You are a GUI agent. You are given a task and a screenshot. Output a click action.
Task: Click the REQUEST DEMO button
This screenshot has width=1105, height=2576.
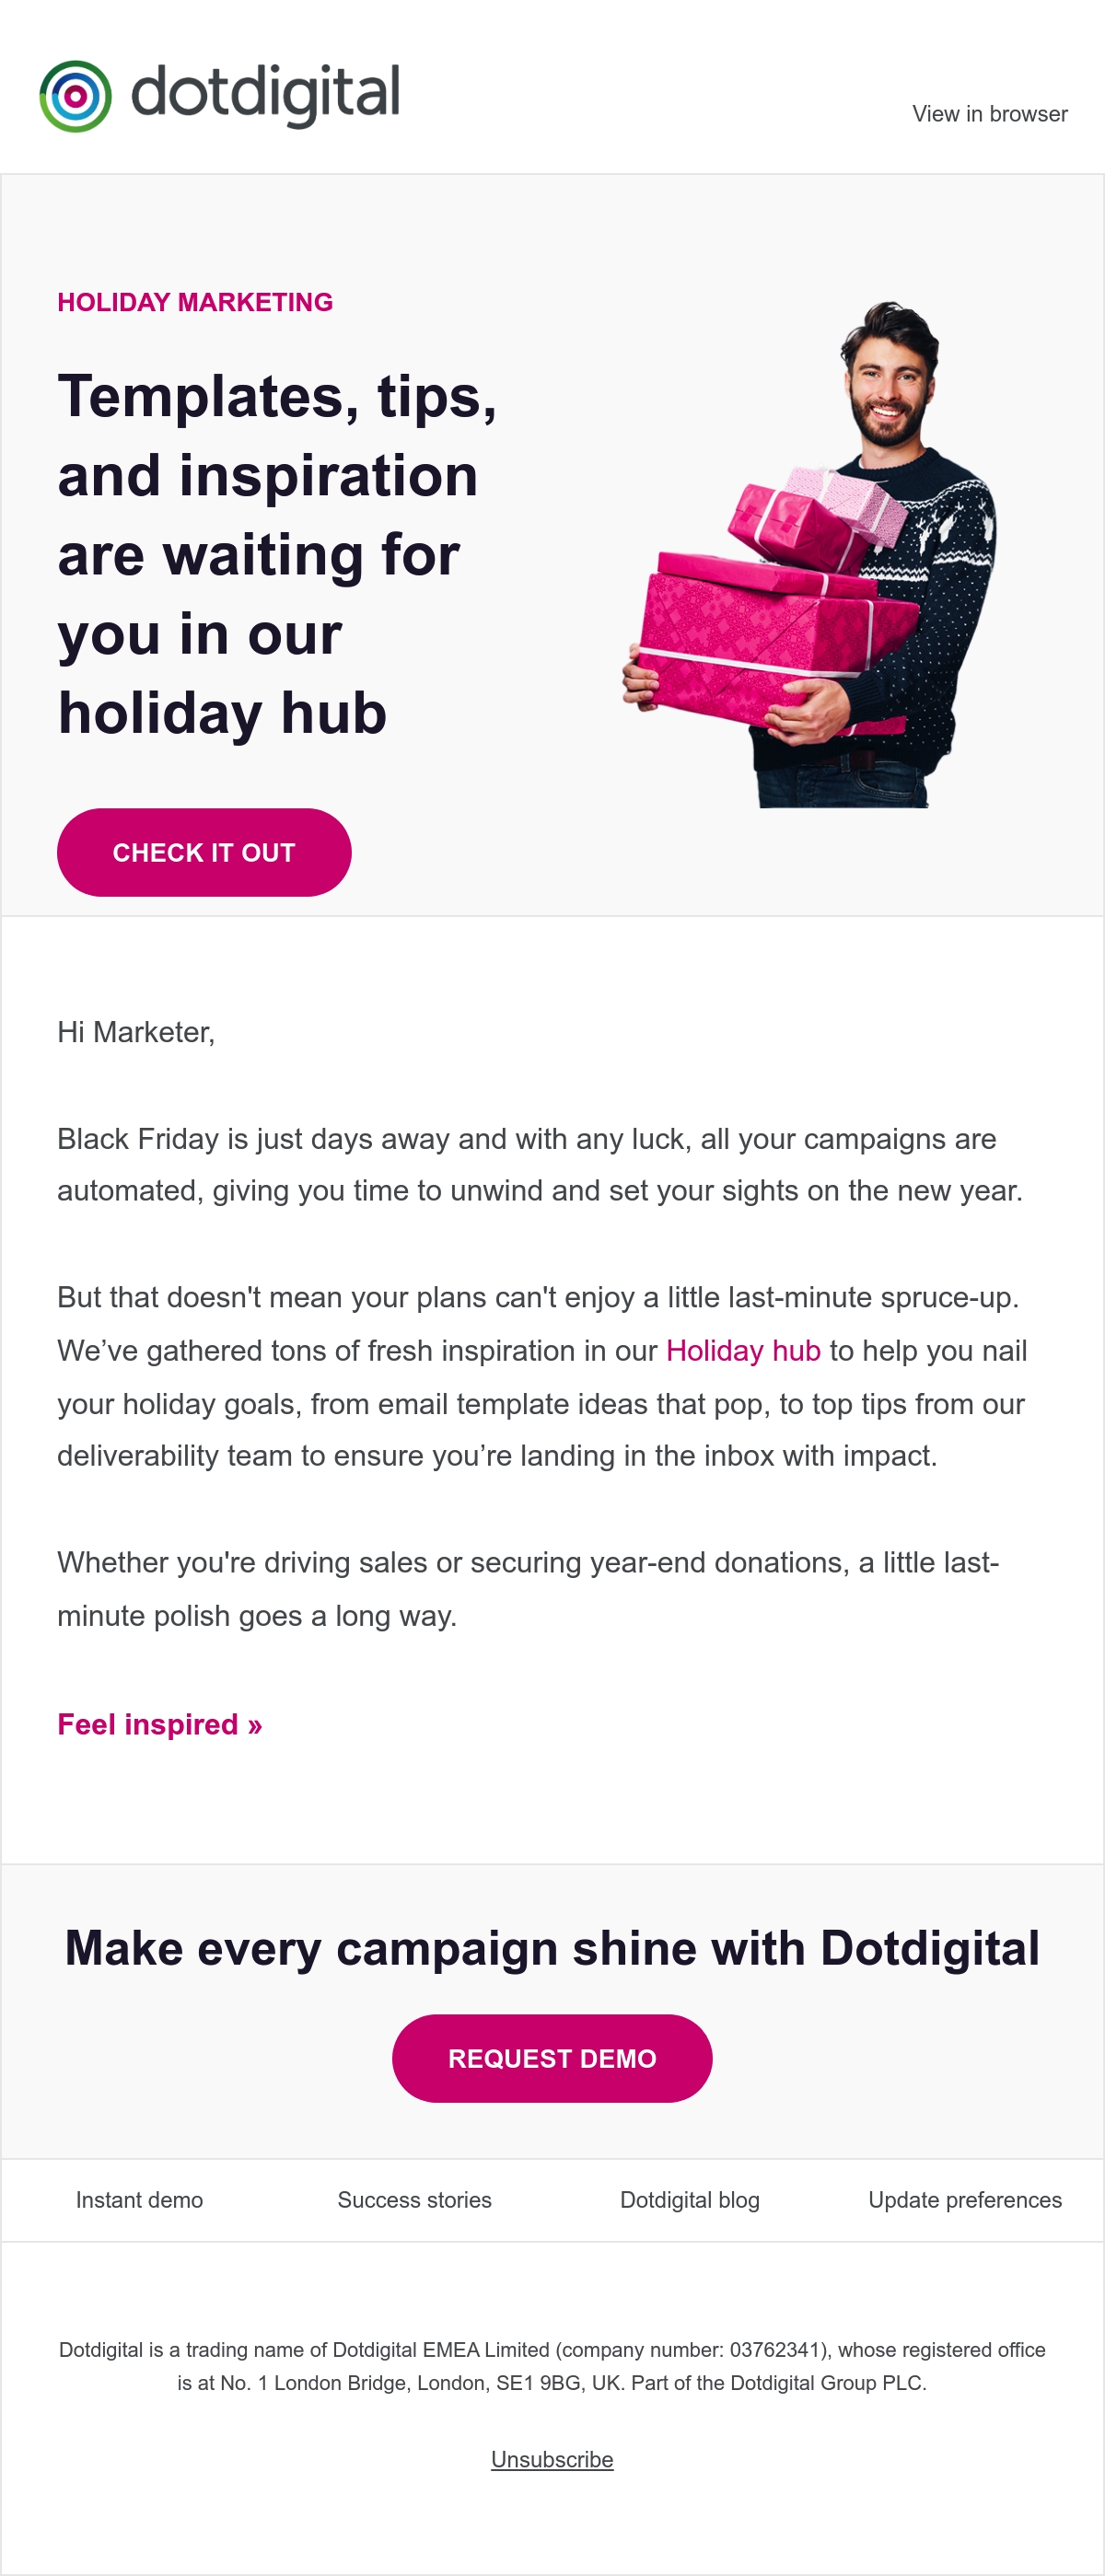coord(552,2058)
